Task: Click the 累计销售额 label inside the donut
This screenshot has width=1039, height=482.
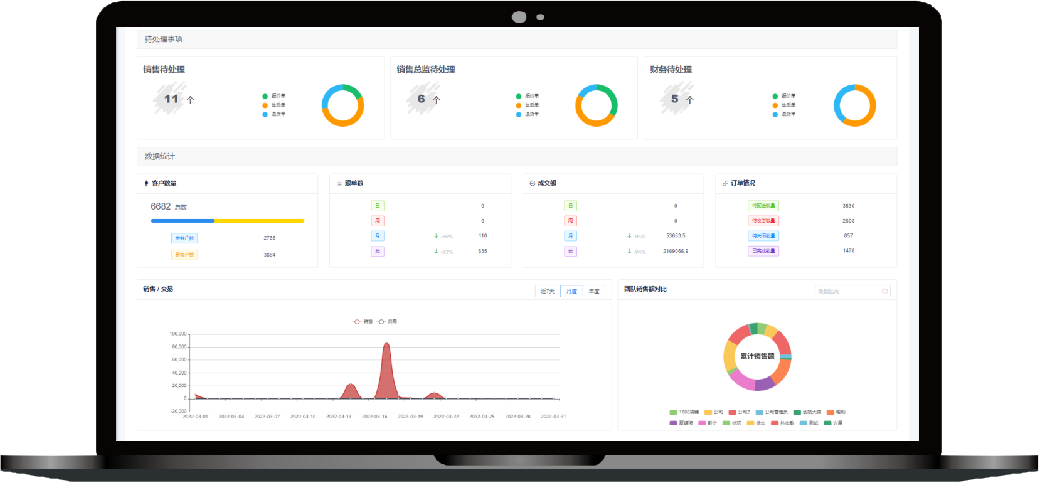Action: (x=757, y=357)
